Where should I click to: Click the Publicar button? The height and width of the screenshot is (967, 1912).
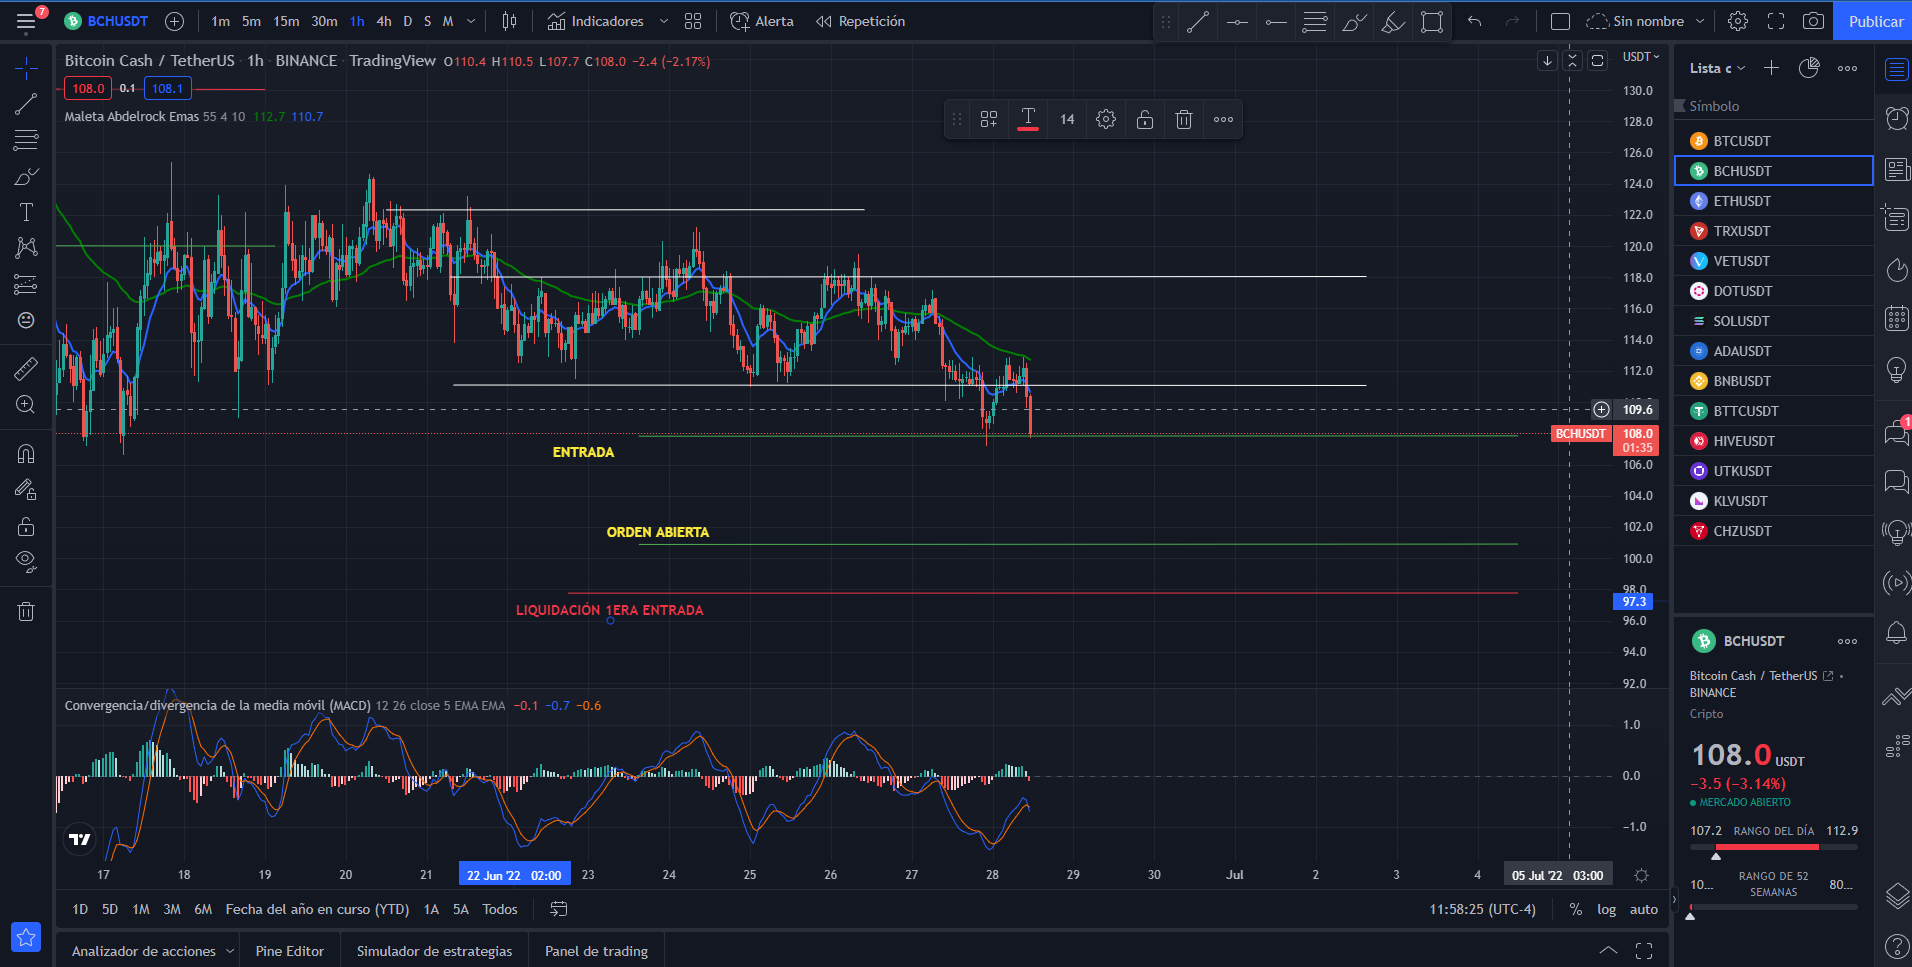point(1875,21)
